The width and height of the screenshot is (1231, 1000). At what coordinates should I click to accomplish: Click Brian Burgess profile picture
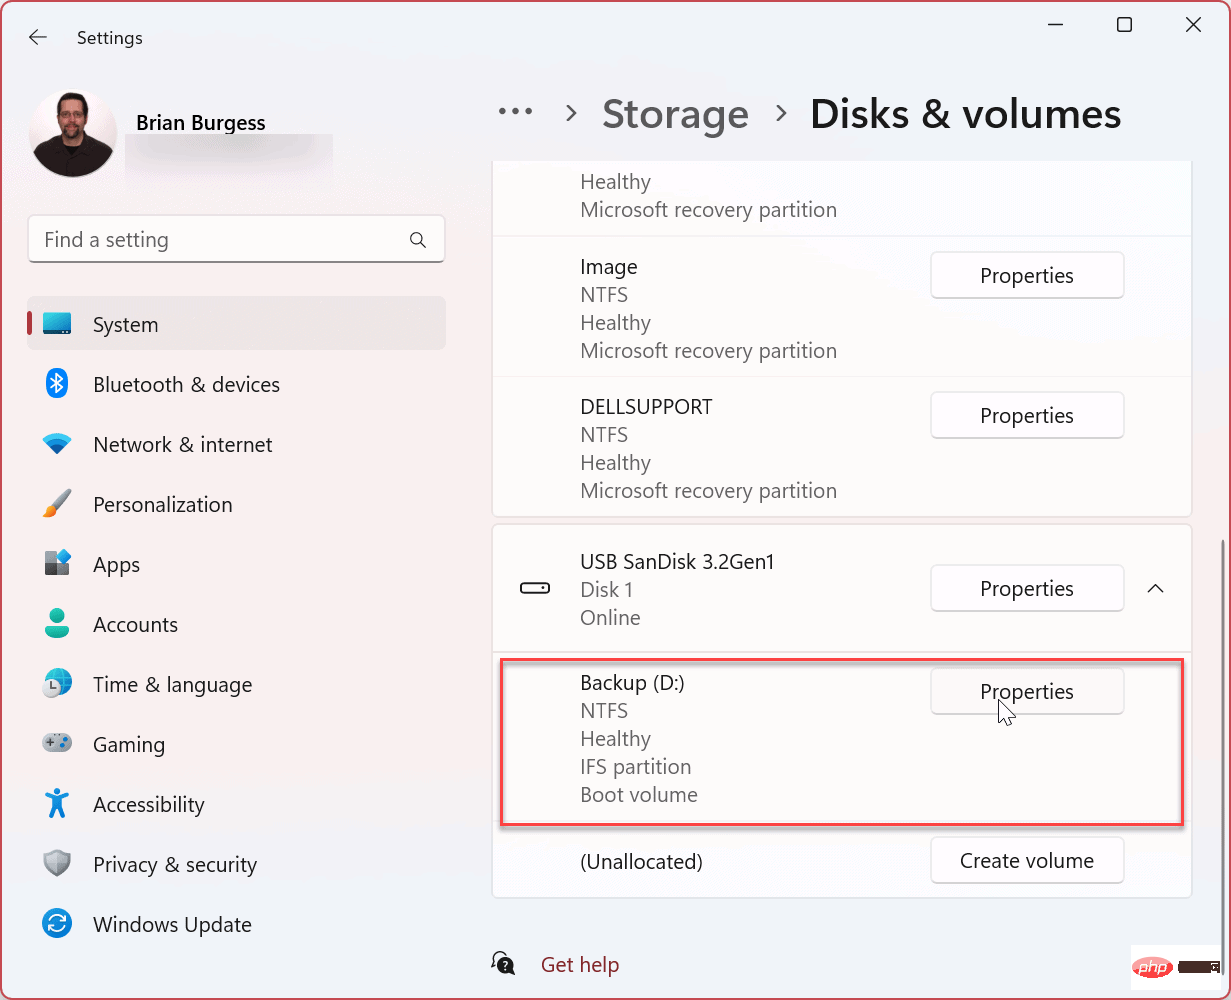73,134
